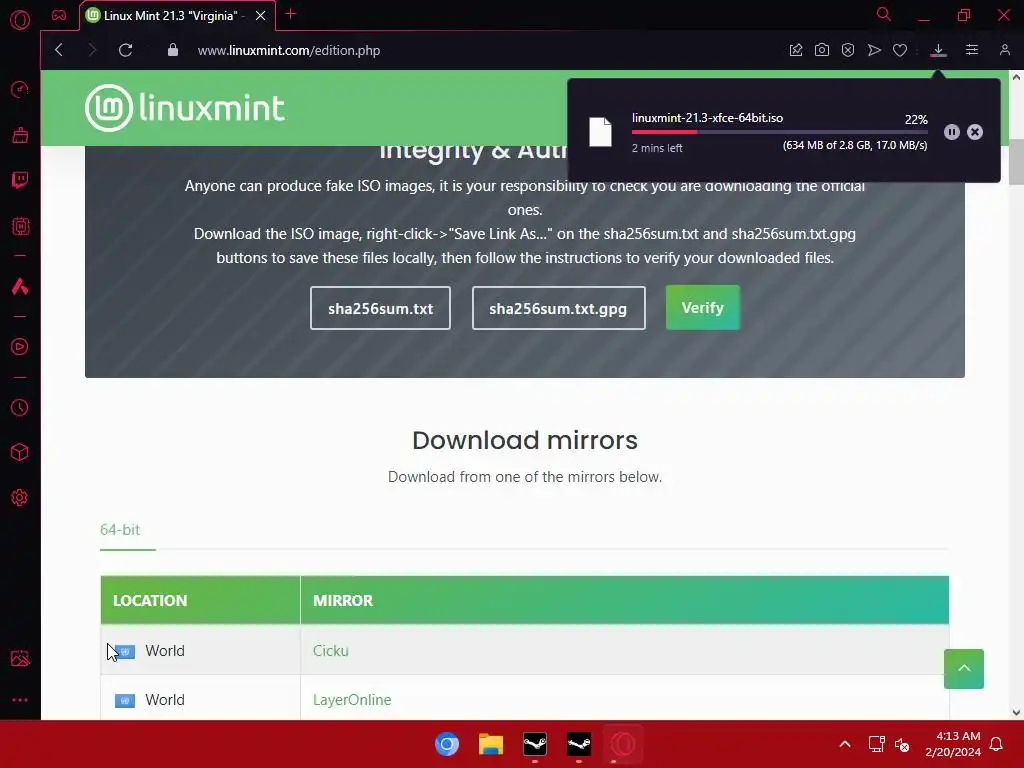This screenshot has width=1024, height=768.
Task: Open the Windows notification bell
Action: [x=996, y=744]
